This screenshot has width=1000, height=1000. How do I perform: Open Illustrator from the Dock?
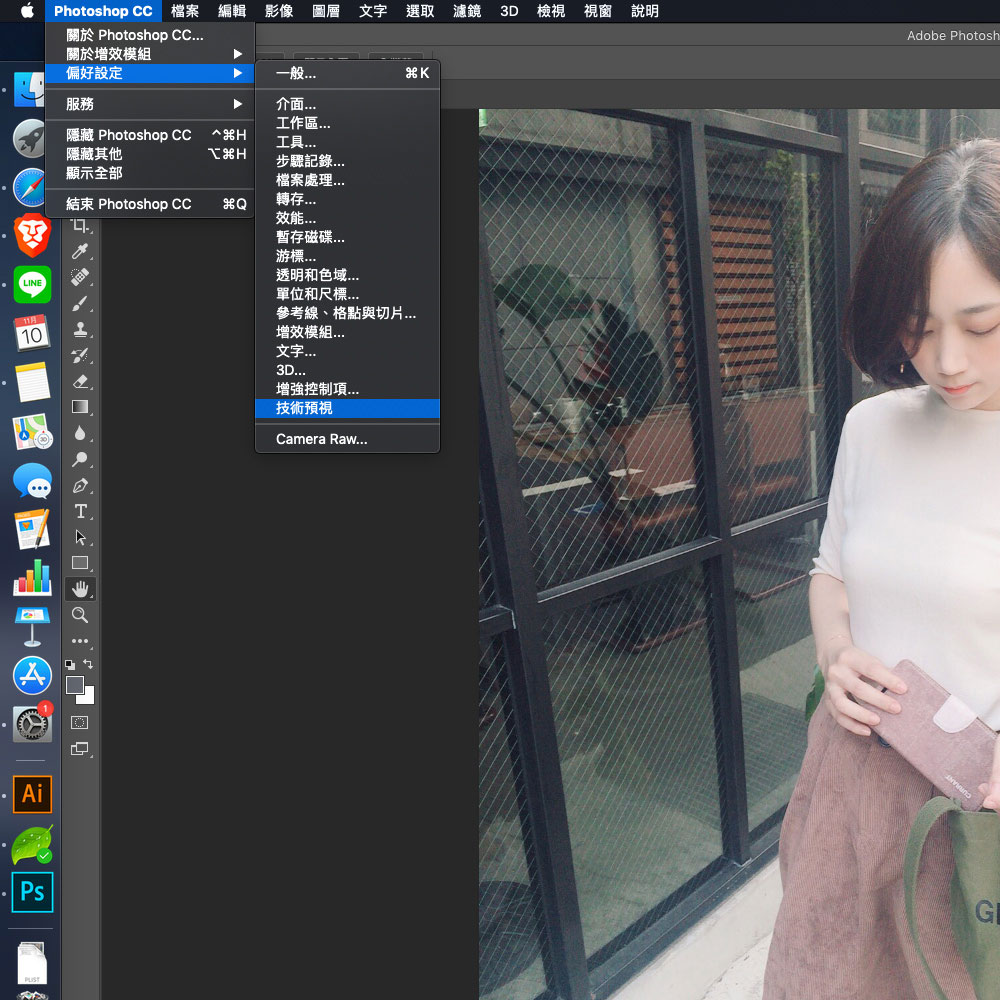[x=32, y=794]
